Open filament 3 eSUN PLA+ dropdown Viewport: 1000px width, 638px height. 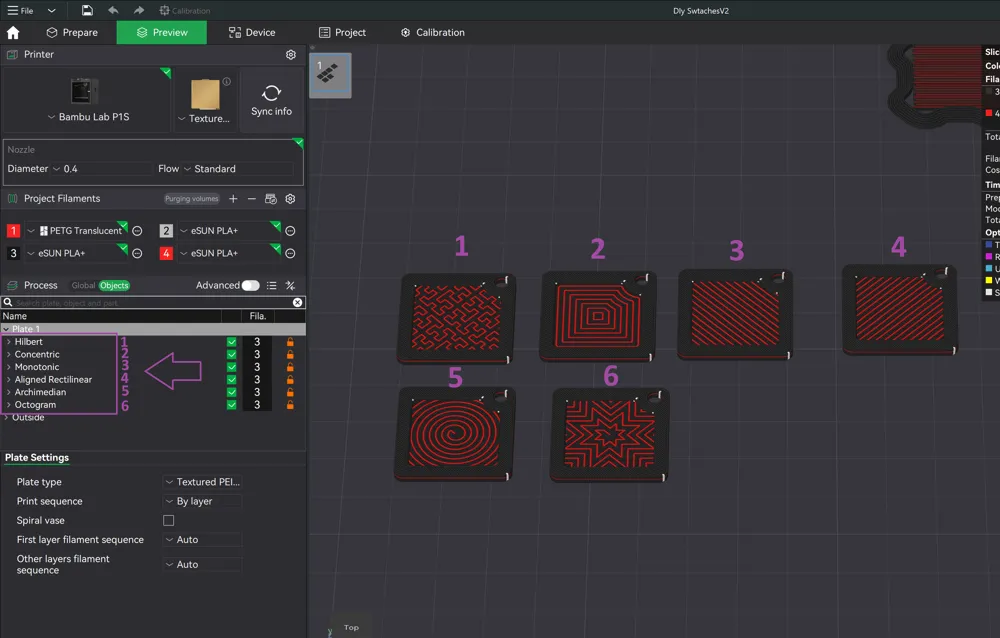[77, 253]
